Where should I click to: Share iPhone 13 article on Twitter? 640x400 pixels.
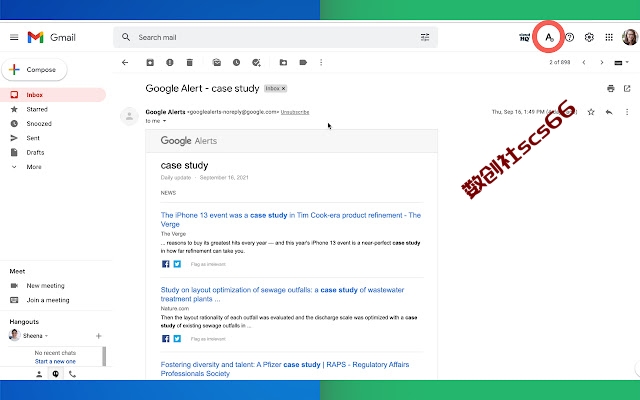pos(177,264)
